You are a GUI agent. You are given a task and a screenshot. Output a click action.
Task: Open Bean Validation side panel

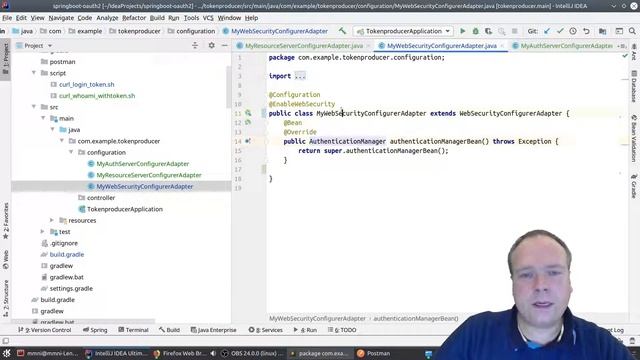click(x=634, y=138)
